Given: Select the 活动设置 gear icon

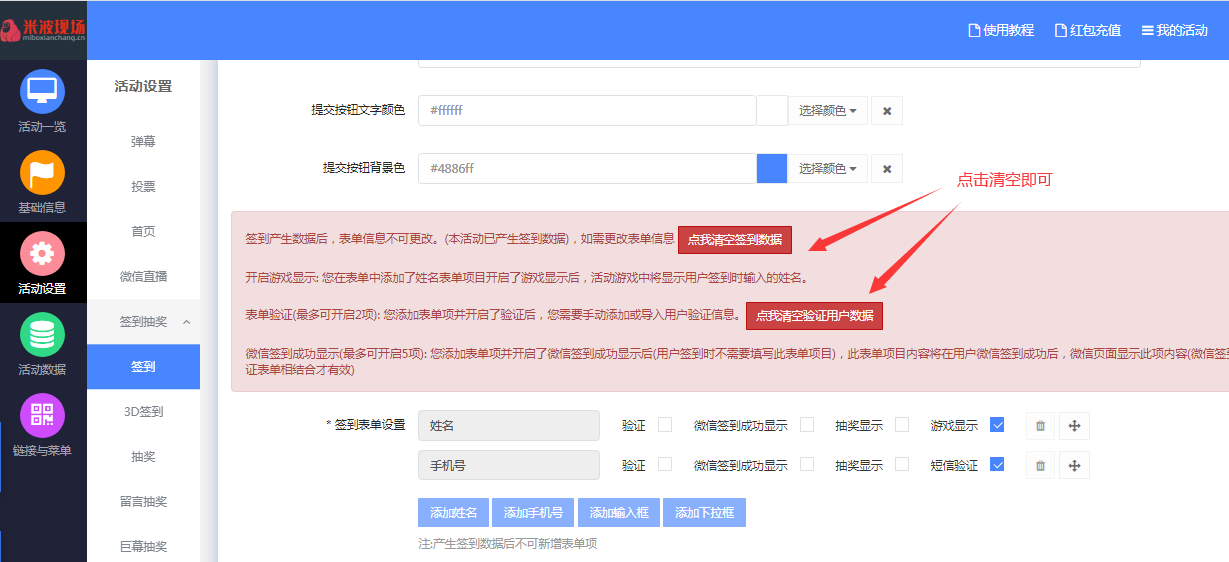Looking at the screenshot, I should tap(42, 253).
